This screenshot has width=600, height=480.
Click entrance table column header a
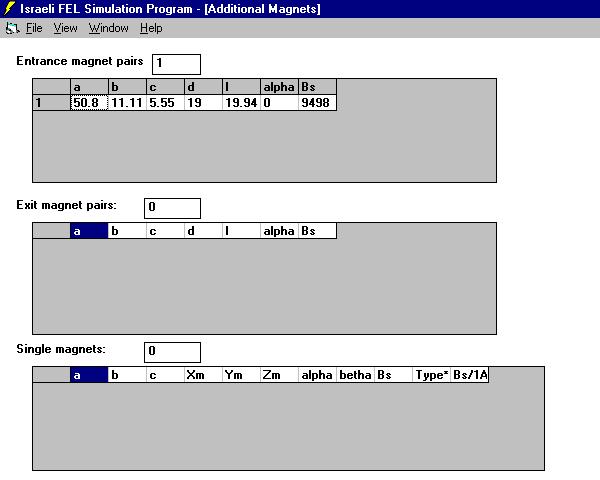(x=89, y=87)
